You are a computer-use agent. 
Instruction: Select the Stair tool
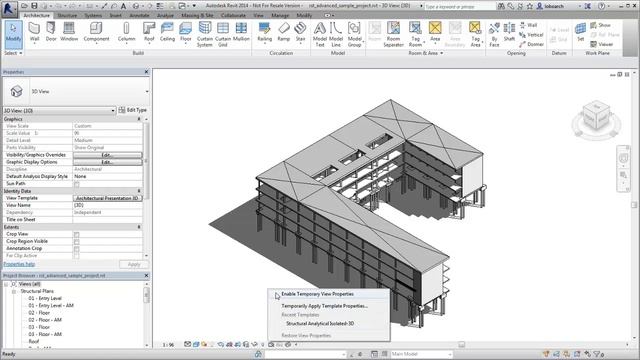[300, 32]
